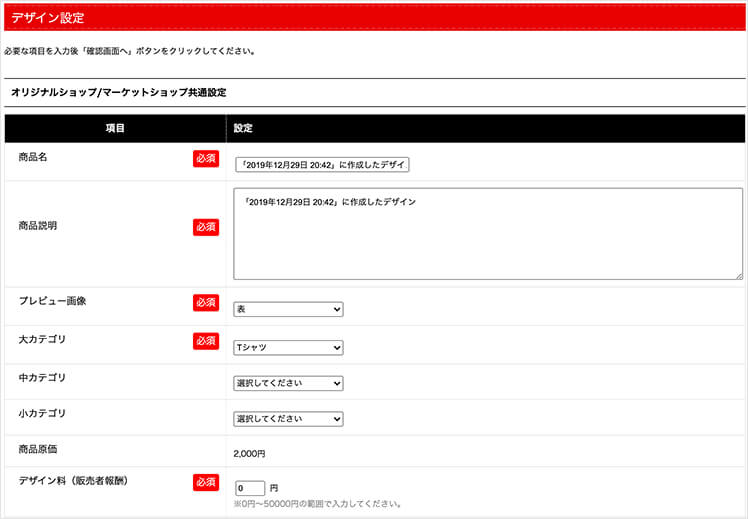Click the 商品名 text input field
748x519 pixels.
pyautogui.click(x=322, y=165)
